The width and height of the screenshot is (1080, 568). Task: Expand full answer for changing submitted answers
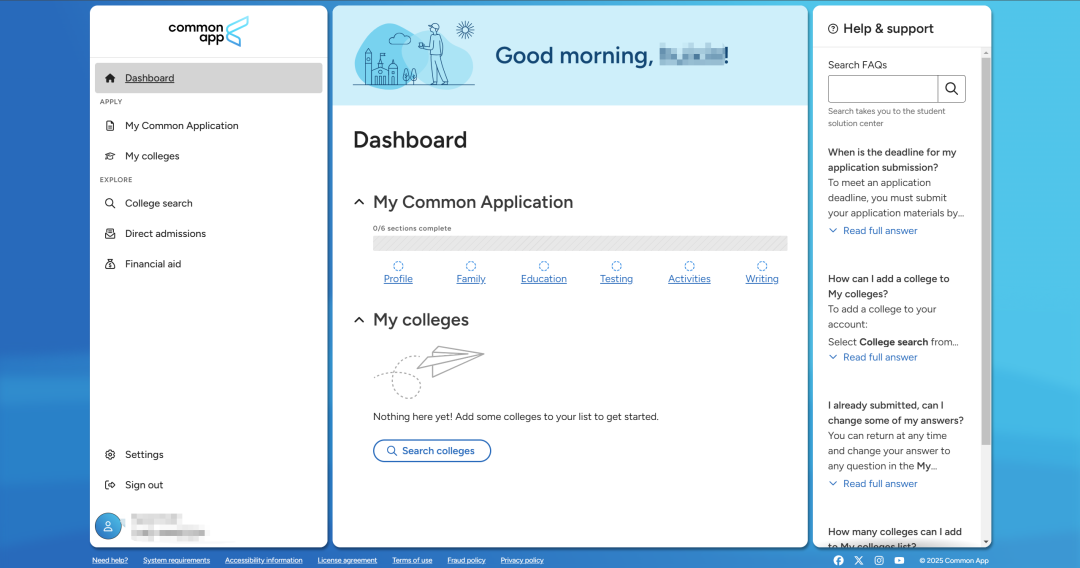click(x=873, y=484)
